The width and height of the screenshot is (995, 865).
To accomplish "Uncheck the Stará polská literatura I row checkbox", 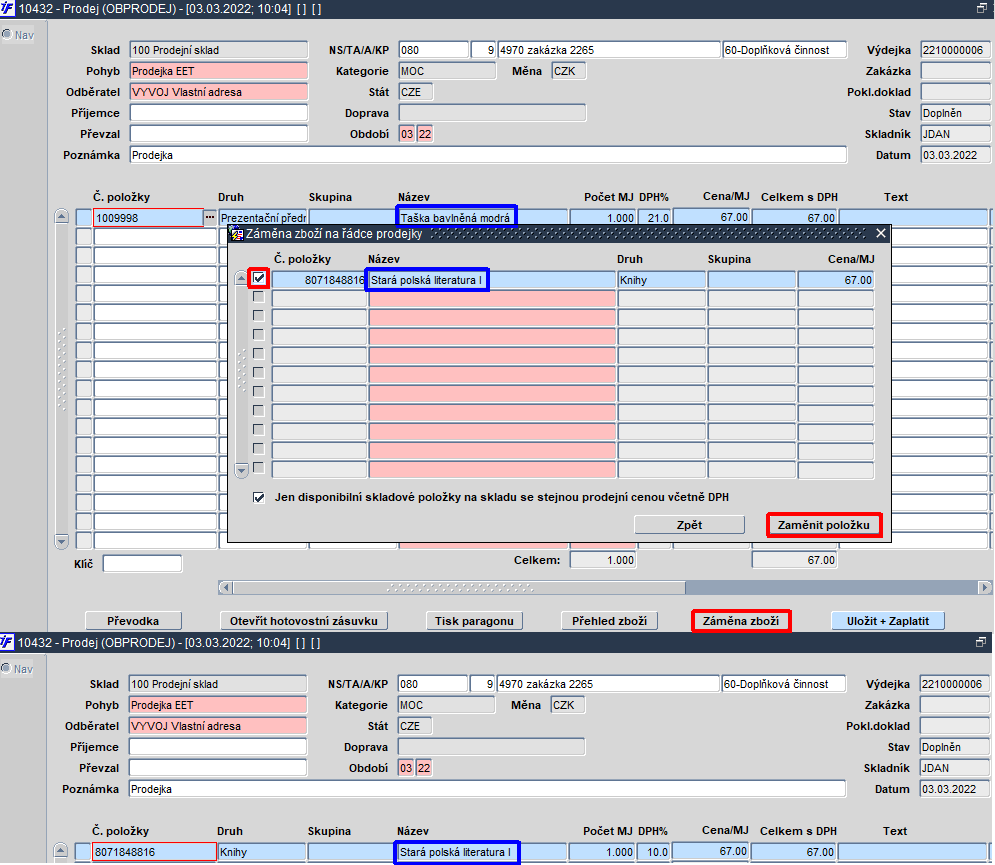I will 259,278.
